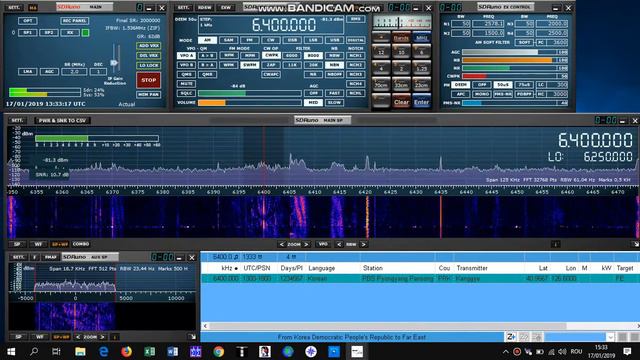
Task: Open EXW in the RX Control header
Action: [225, 7]
